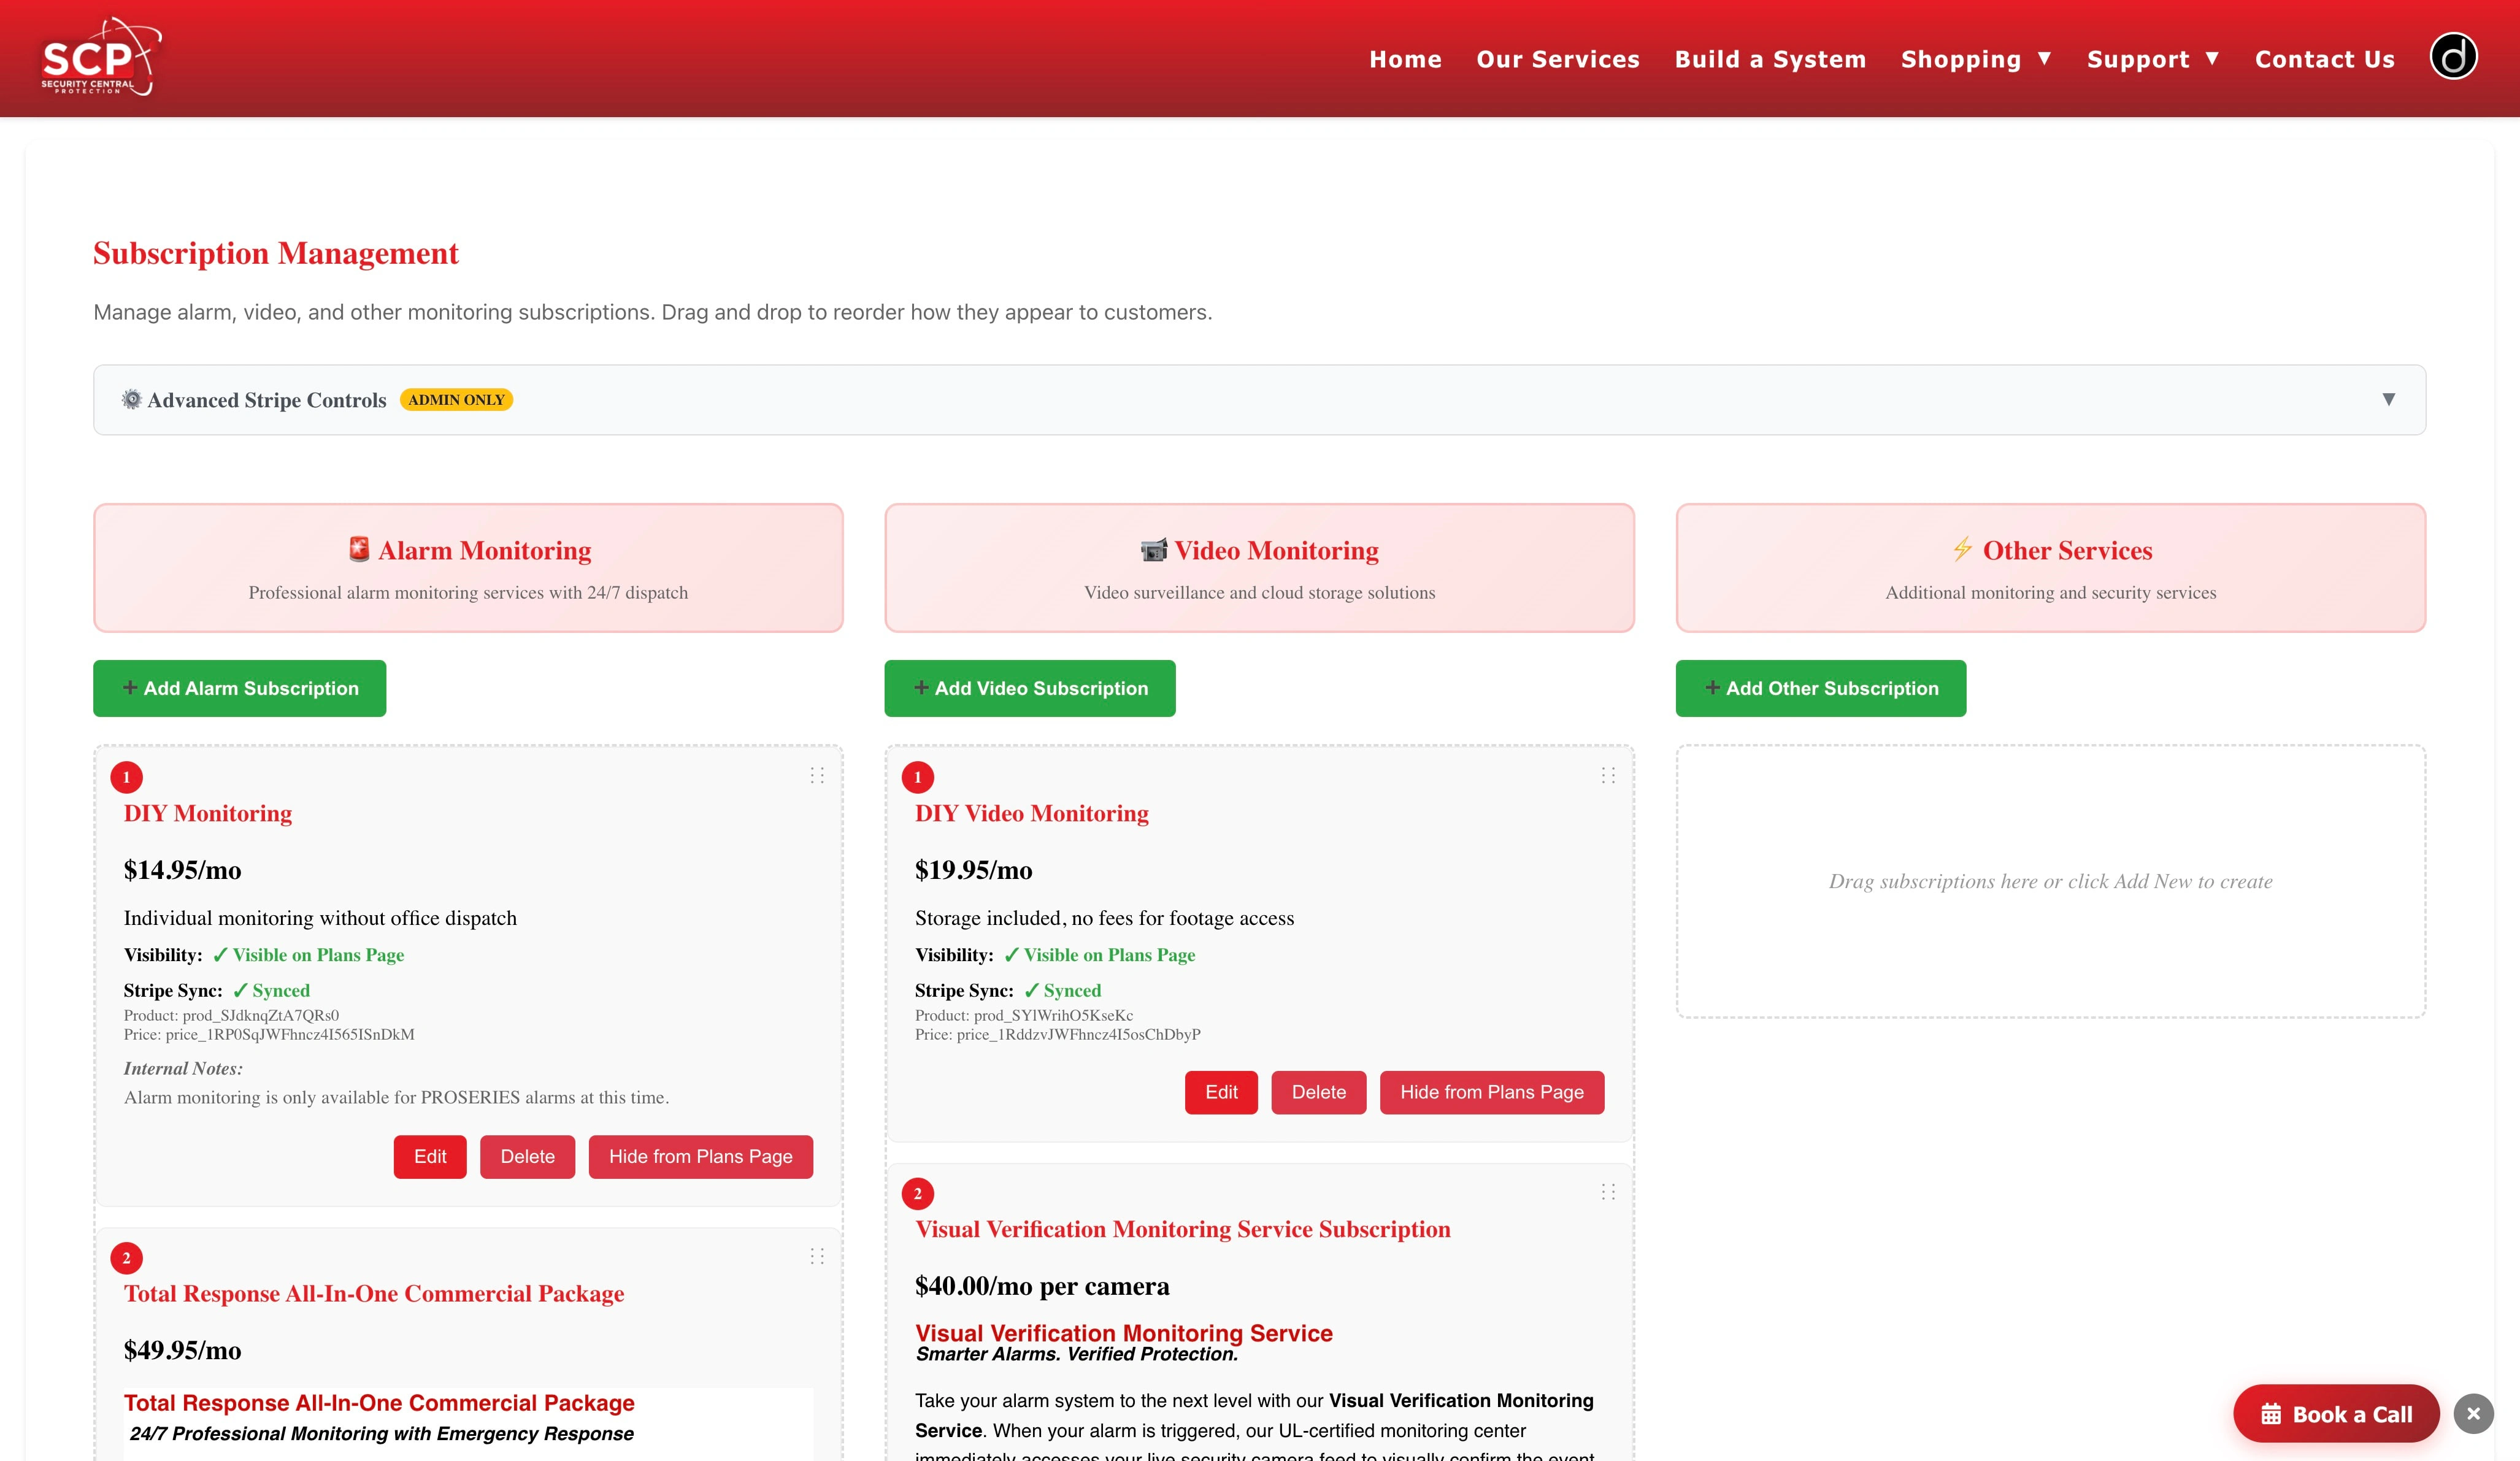Viewport: 2520px width, 1461px height.
Task: Click the camera icon next to Video Monitoring
Action: [x=1154, y=549]
